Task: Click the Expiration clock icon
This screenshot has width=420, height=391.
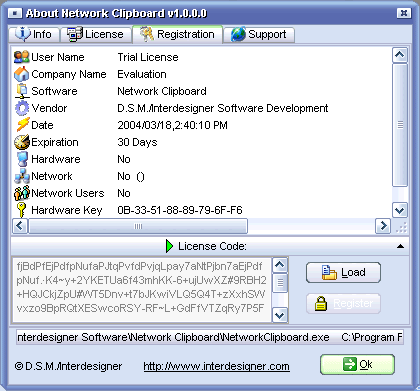Action: tap(22, 142)
